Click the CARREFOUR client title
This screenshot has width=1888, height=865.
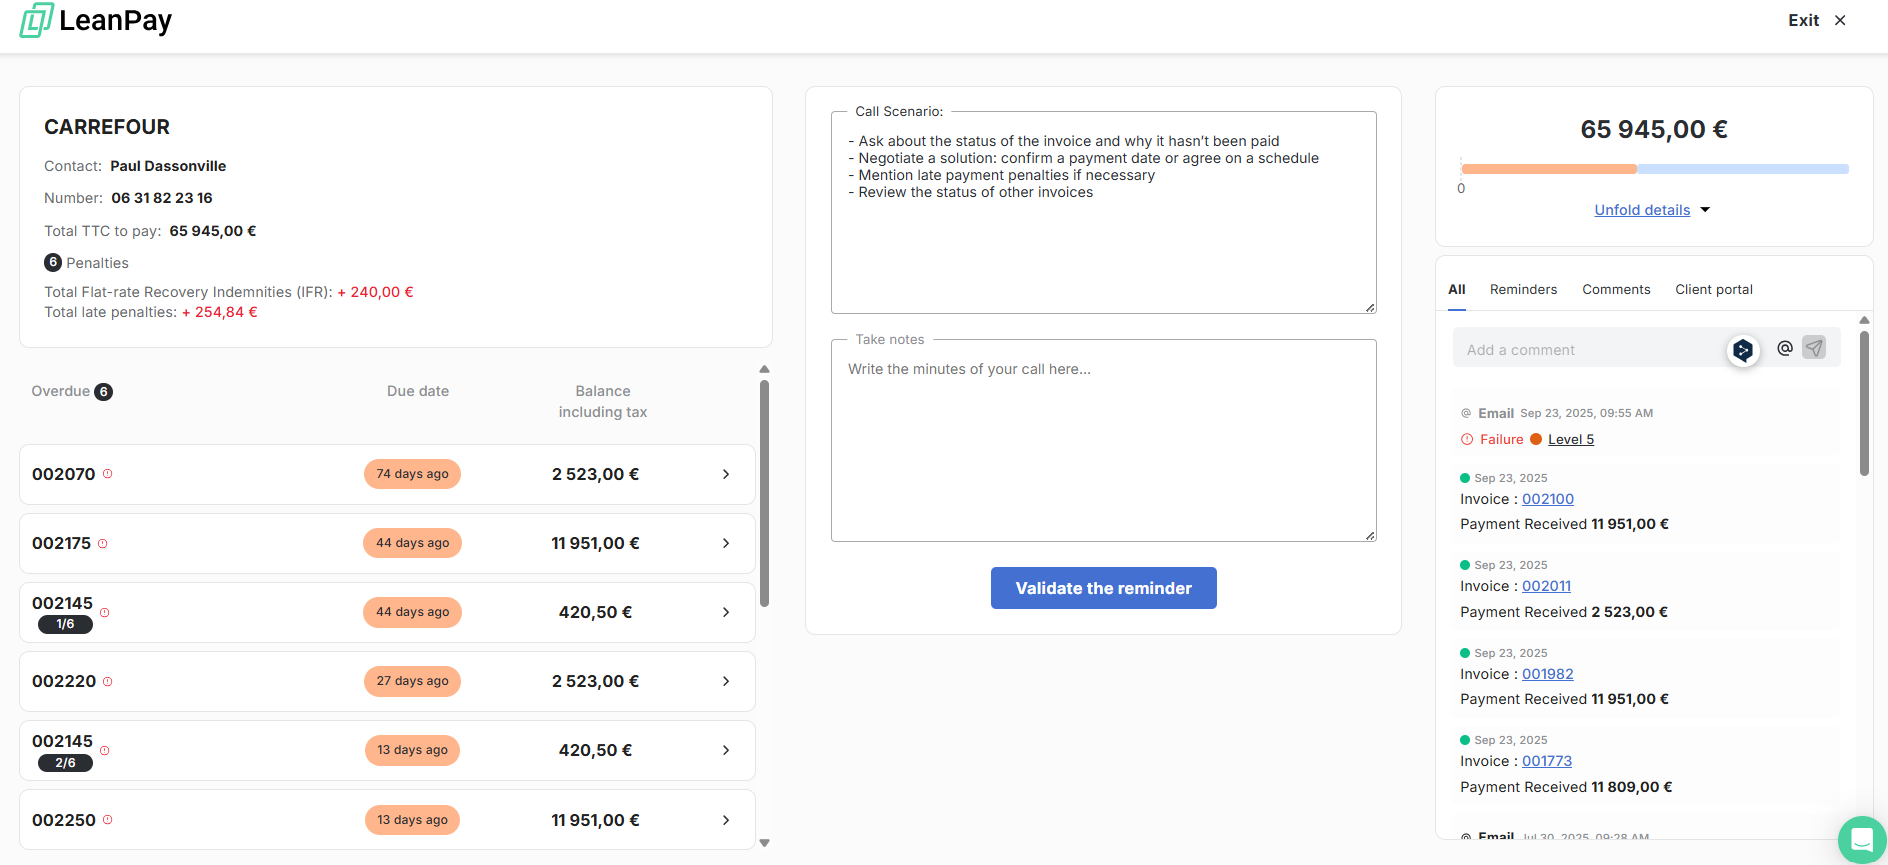[107, 127]
